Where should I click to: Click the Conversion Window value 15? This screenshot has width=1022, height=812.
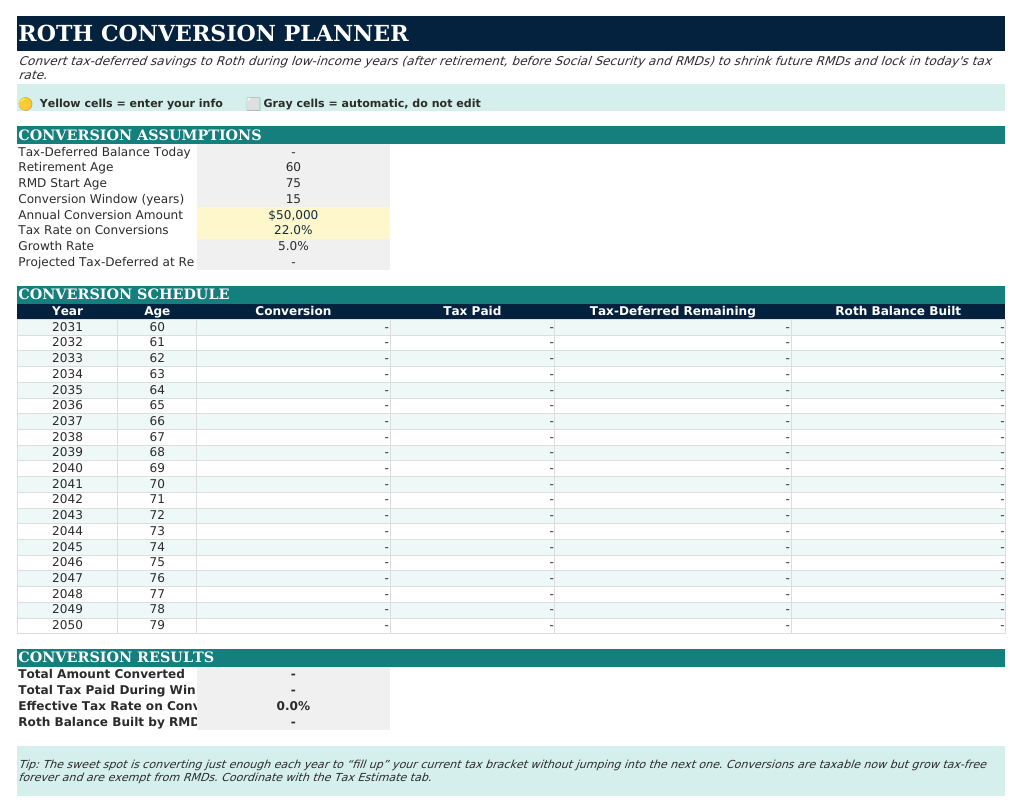click(293, 199)
